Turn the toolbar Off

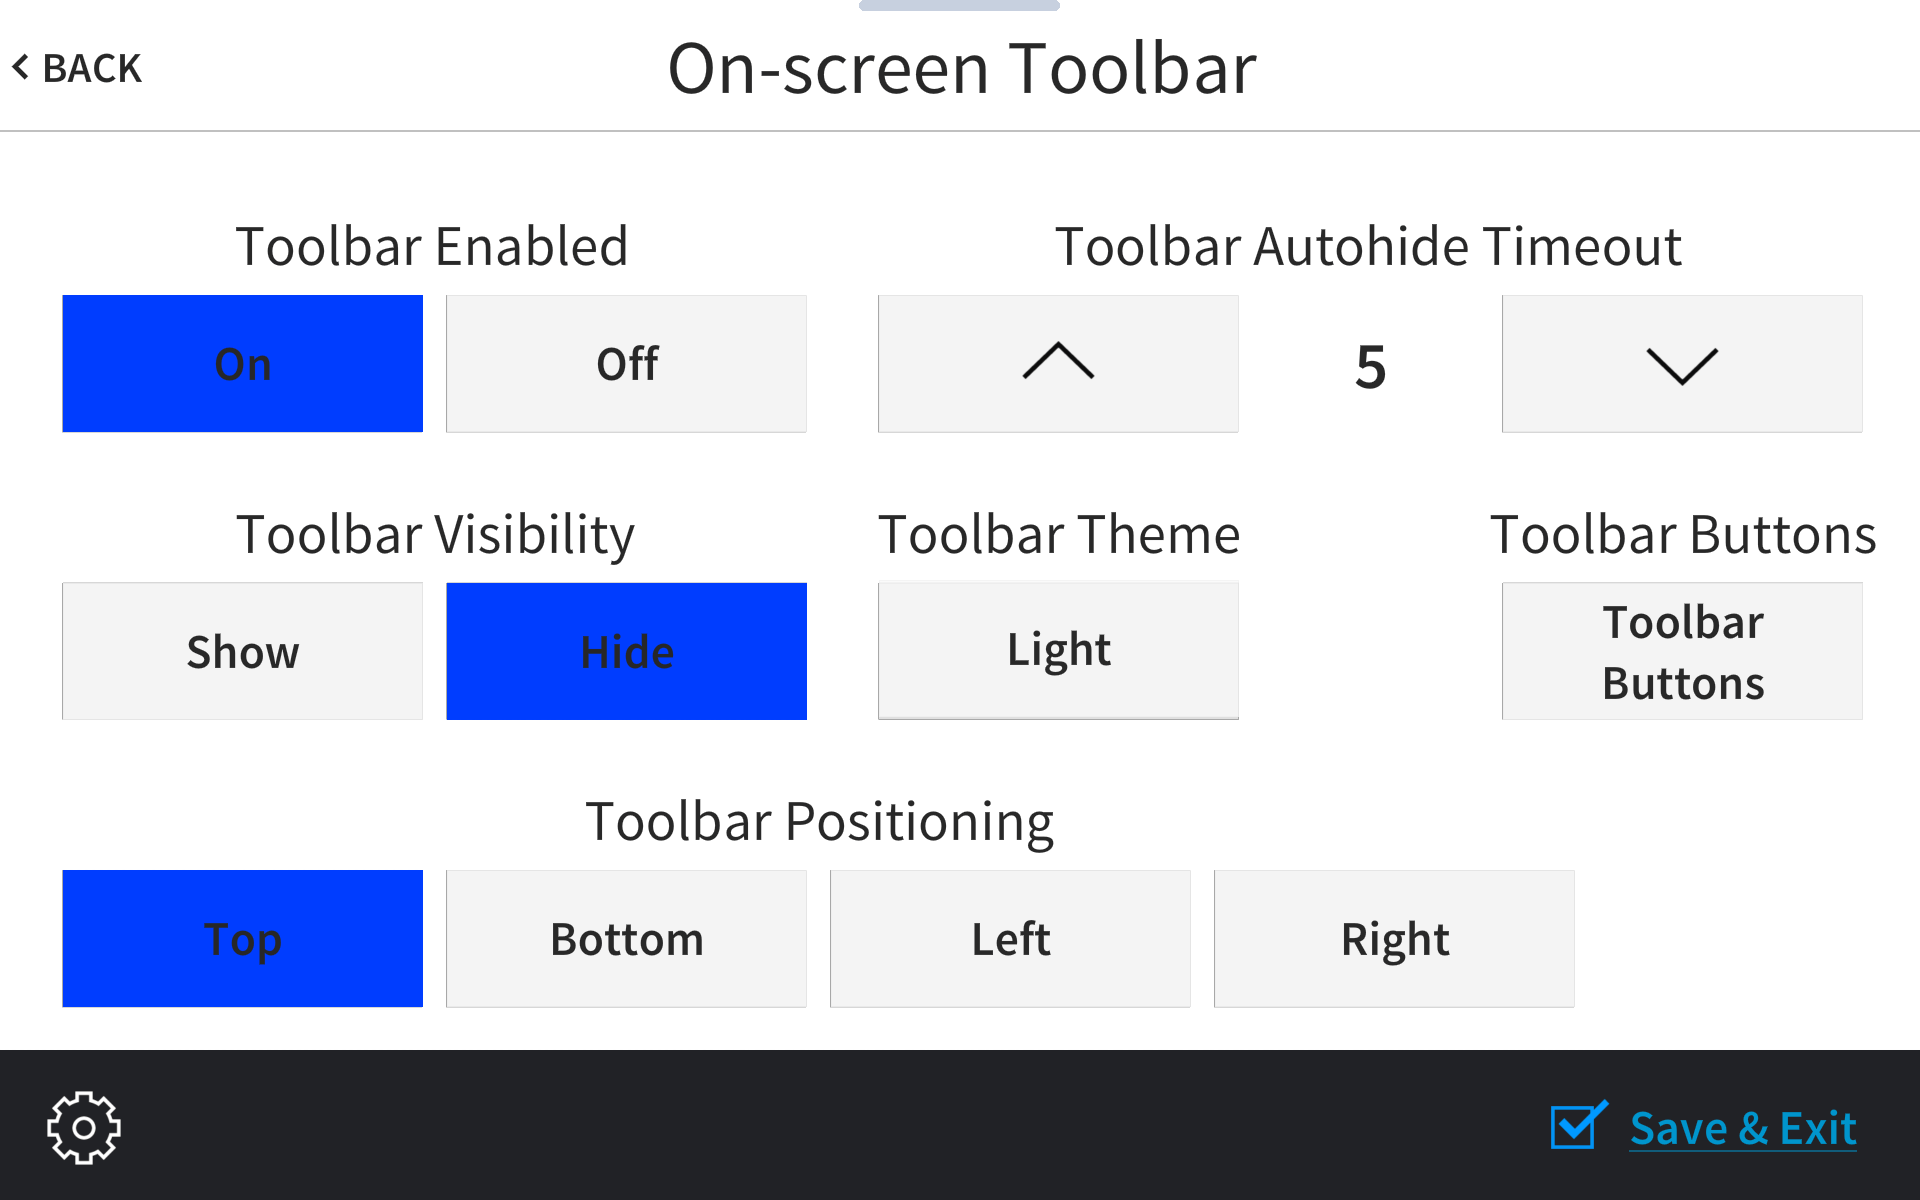[x=626, y=363]
